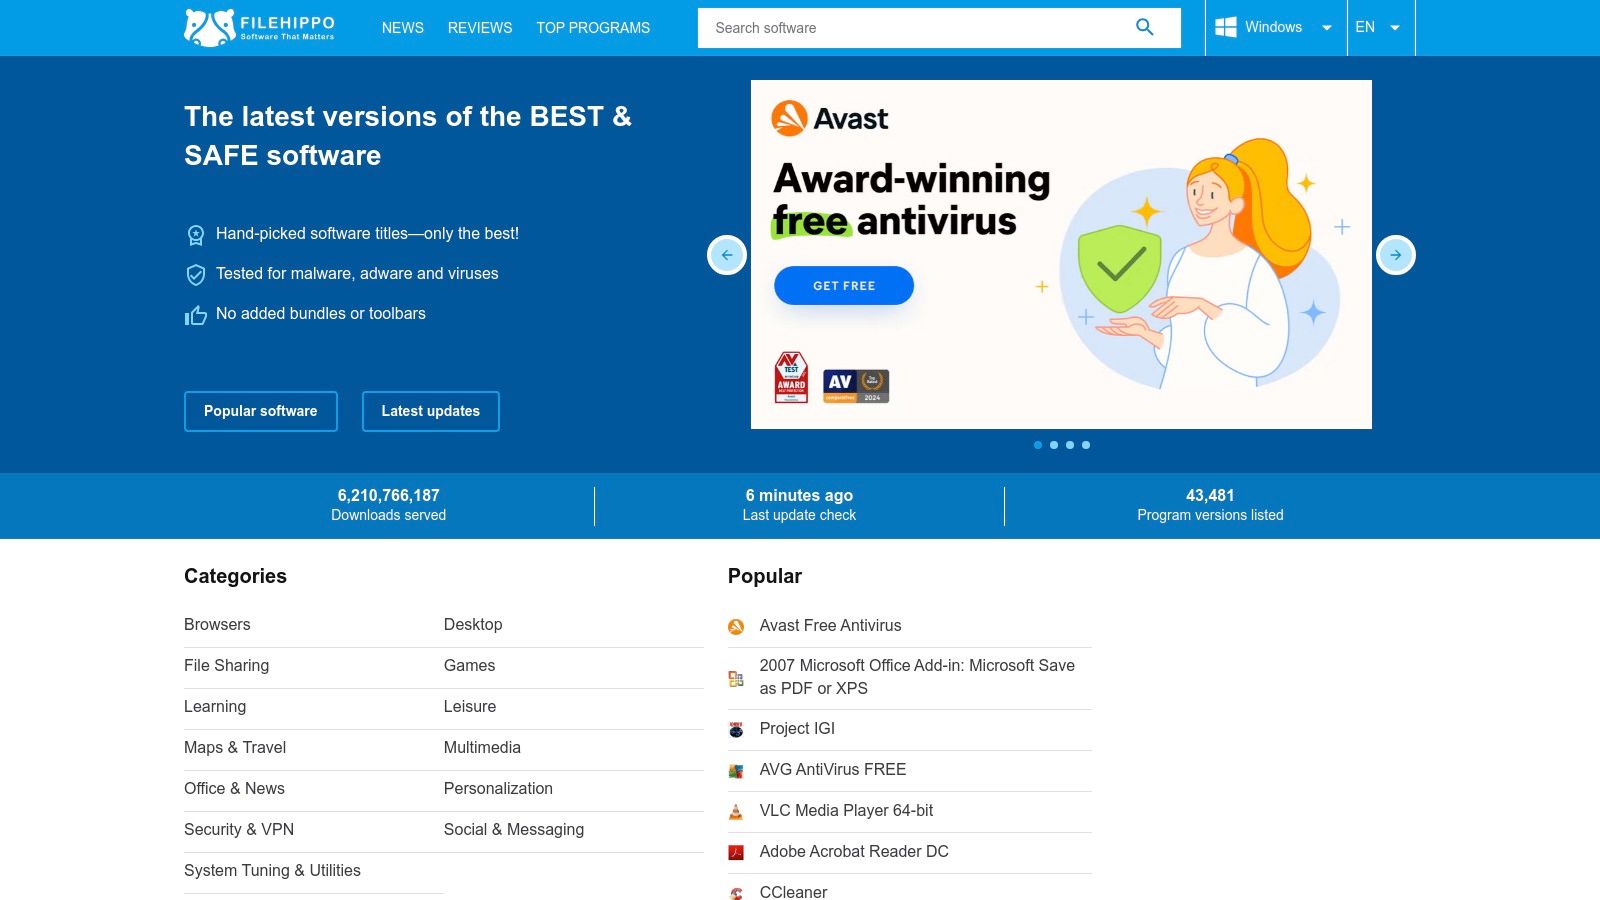Open VLC Media Player 64-bit link

click(x=846, y=810)
